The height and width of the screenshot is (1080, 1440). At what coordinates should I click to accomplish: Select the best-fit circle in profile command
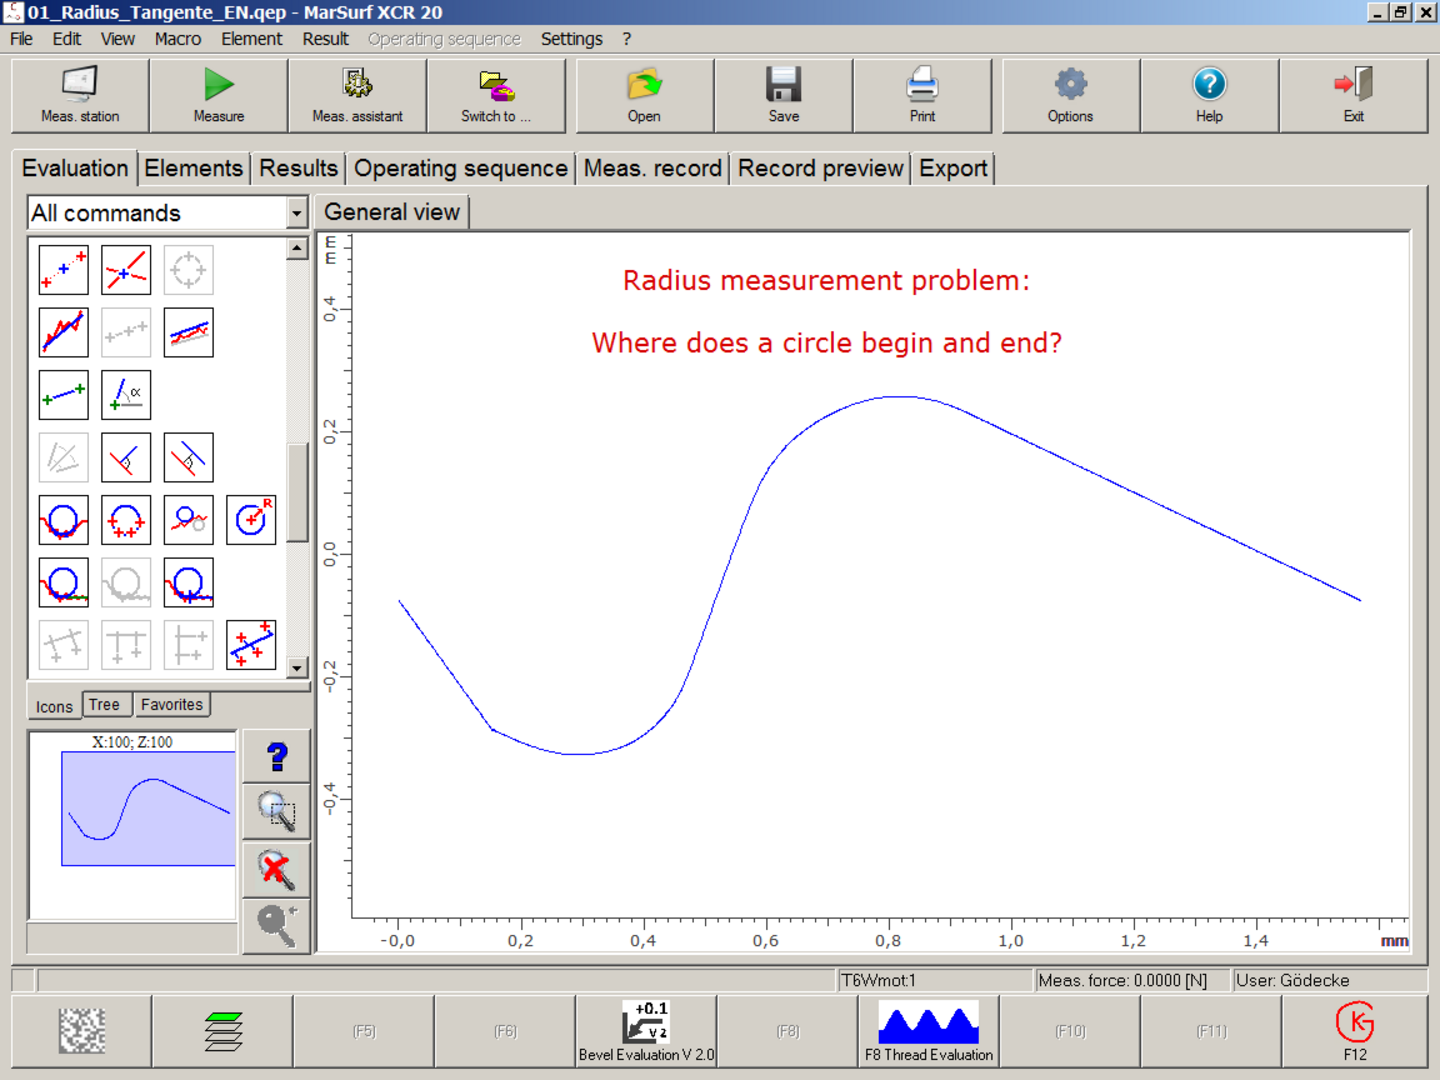tap(64, 520)
